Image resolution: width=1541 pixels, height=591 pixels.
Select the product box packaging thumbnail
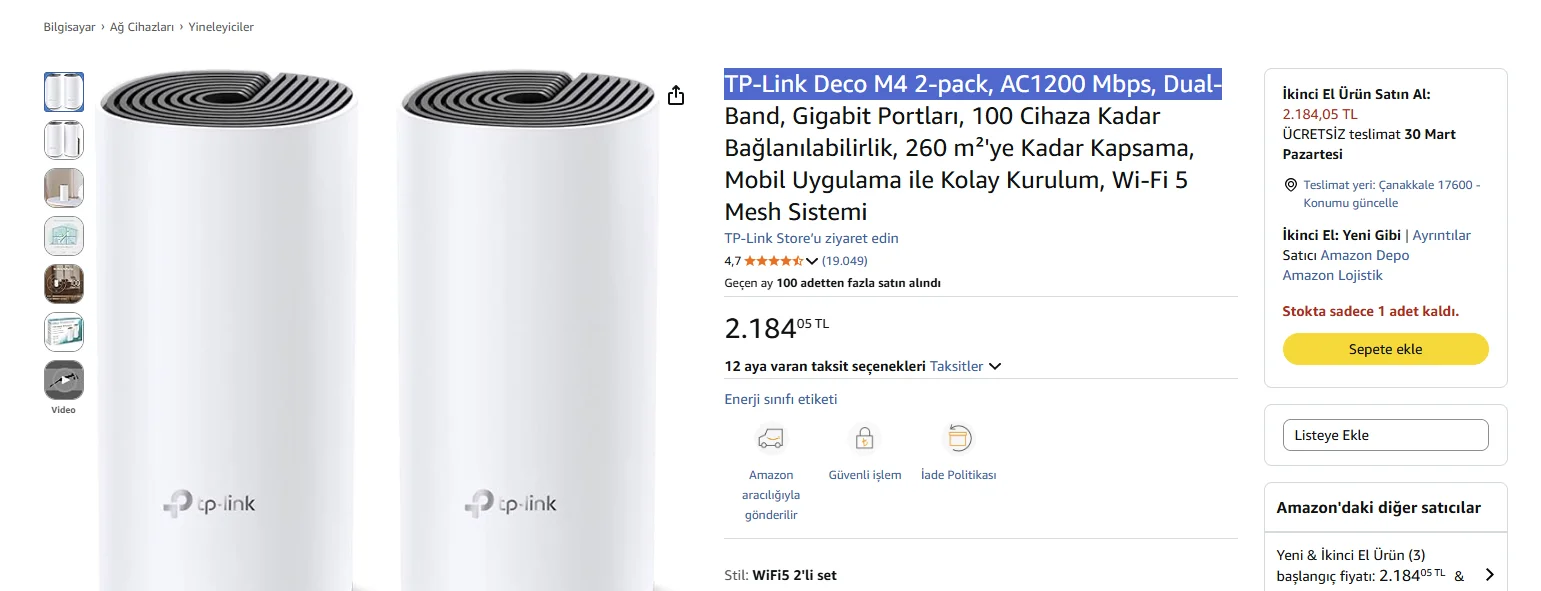(64, 332)
